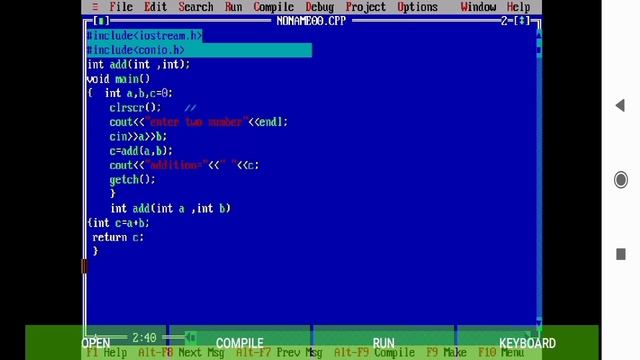This screenshot has width=640, height=360.
Task: Open the File menu
Action: click(121, 7)
